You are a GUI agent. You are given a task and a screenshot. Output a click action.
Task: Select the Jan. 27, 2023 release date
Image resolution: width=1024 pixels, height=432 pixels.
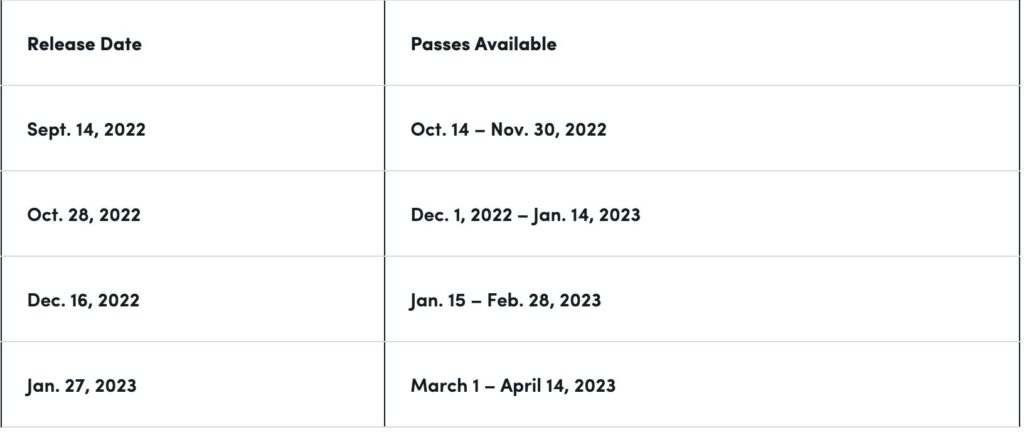click(x=82, y=385)
